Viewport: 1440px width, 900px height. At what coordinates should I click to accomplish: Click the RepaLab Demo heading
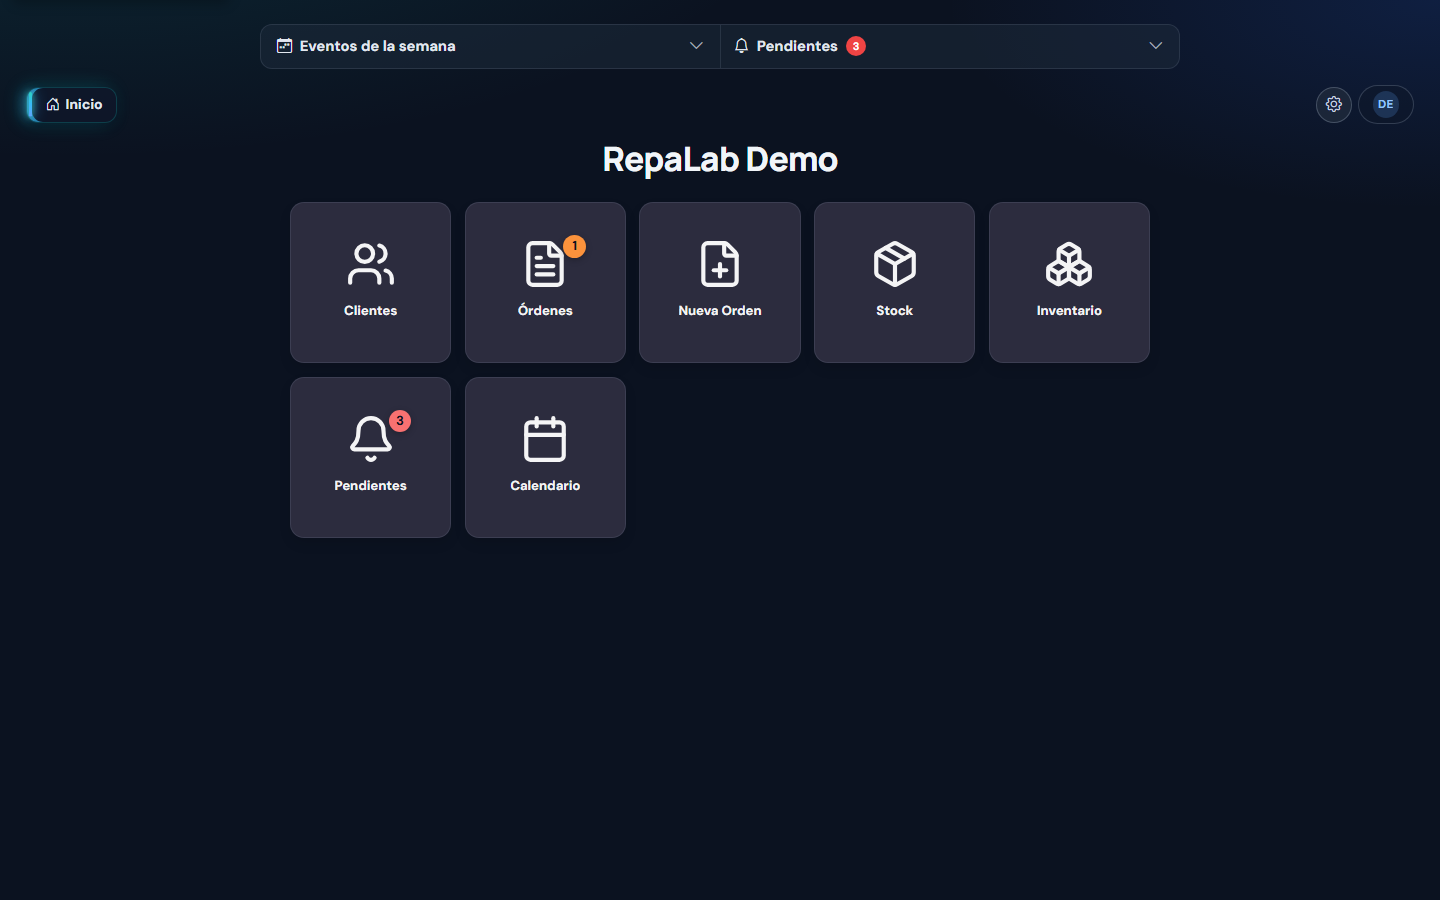(720, 159)
